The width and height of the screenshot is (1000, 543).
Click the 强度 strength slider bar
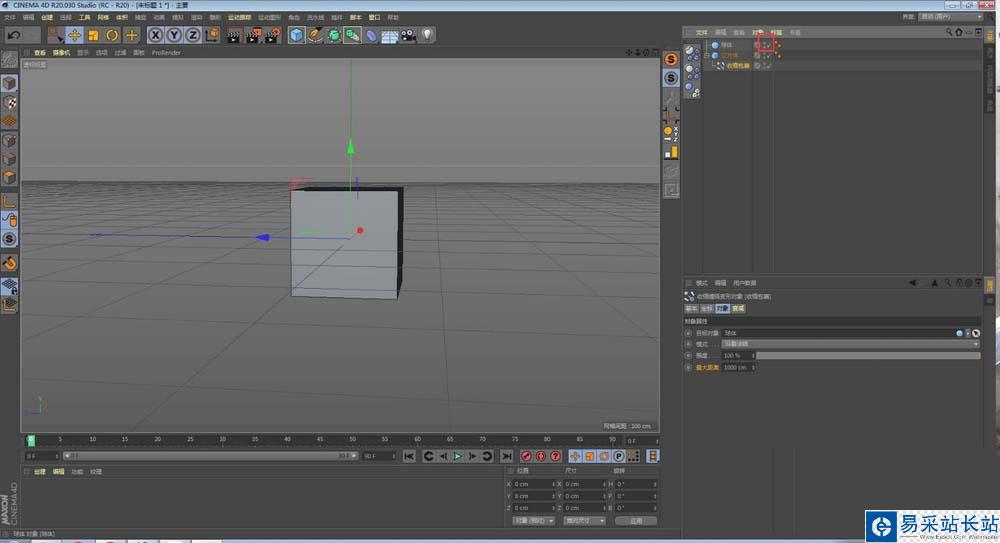[x=867, y=355]
